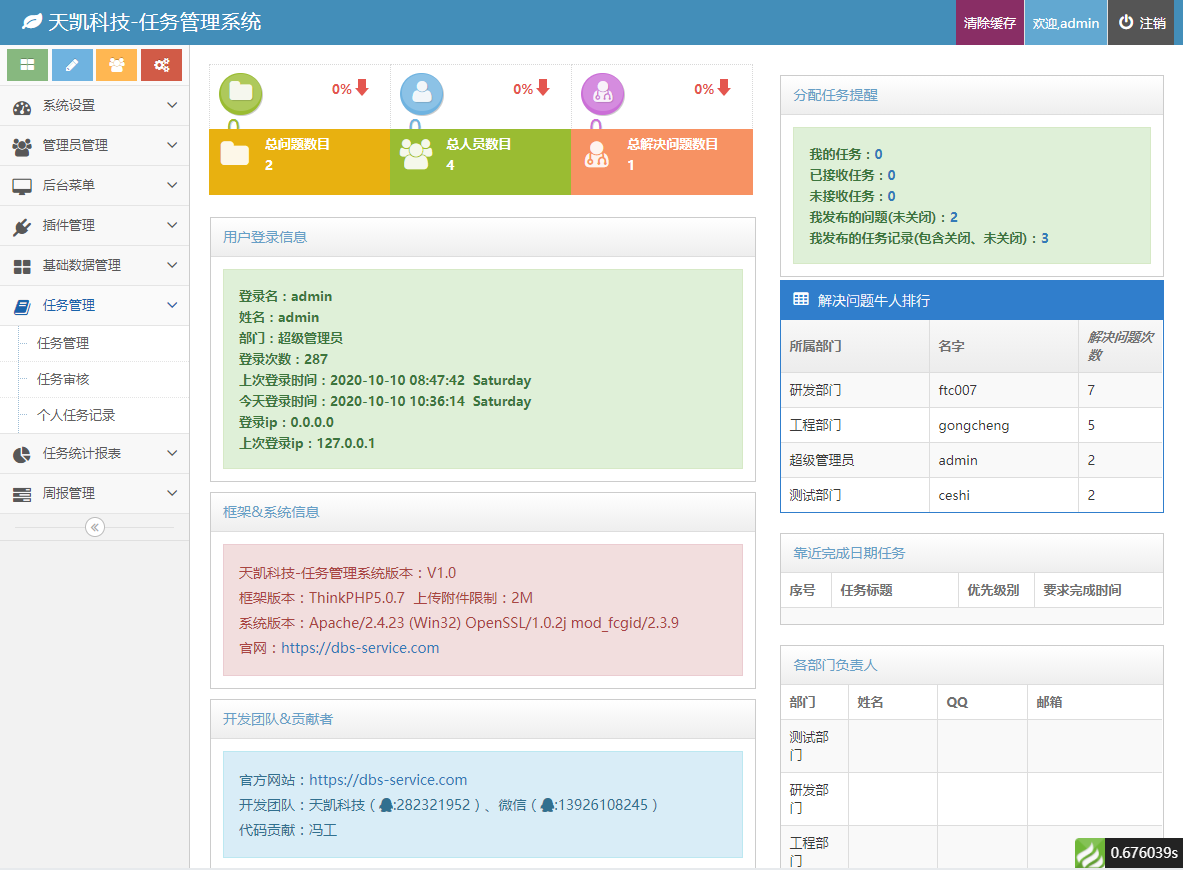Click the QQ penguin icon before 282321952
The image size is (1183, 870).
point(386,805)
